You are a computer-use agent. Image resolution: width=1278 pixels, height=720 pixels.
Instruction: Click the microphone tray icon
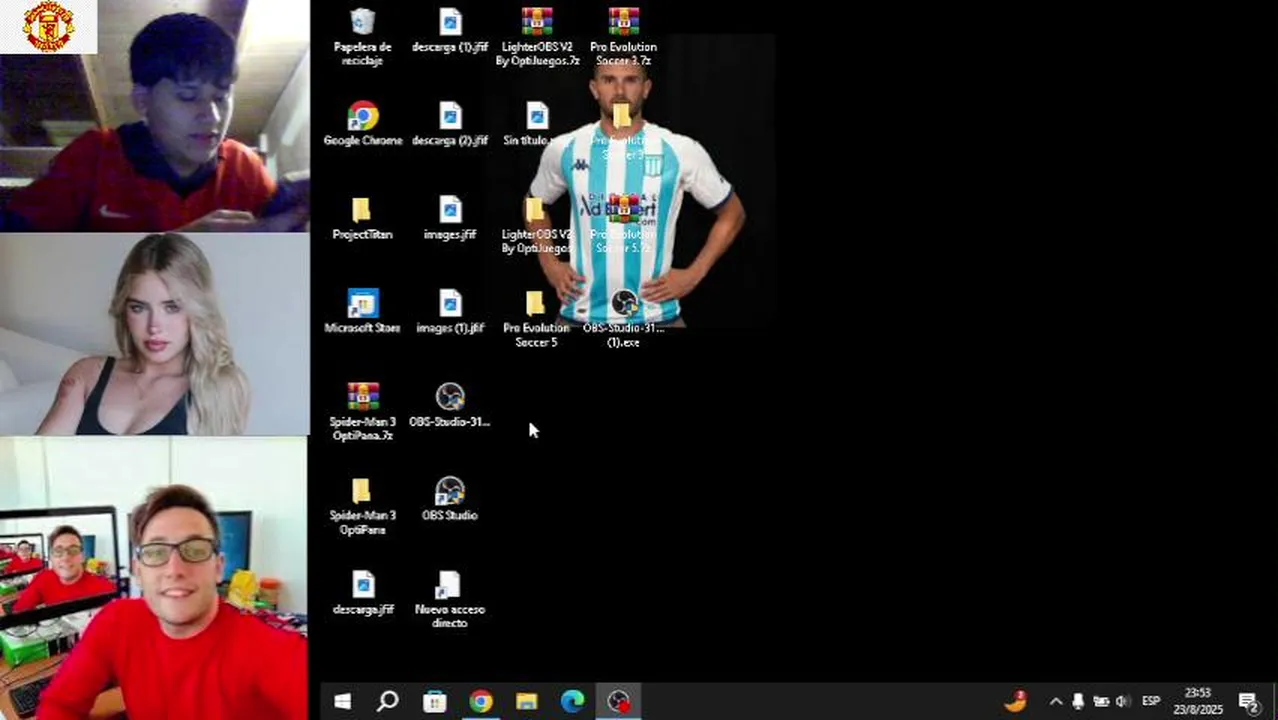pos(1078,701)
